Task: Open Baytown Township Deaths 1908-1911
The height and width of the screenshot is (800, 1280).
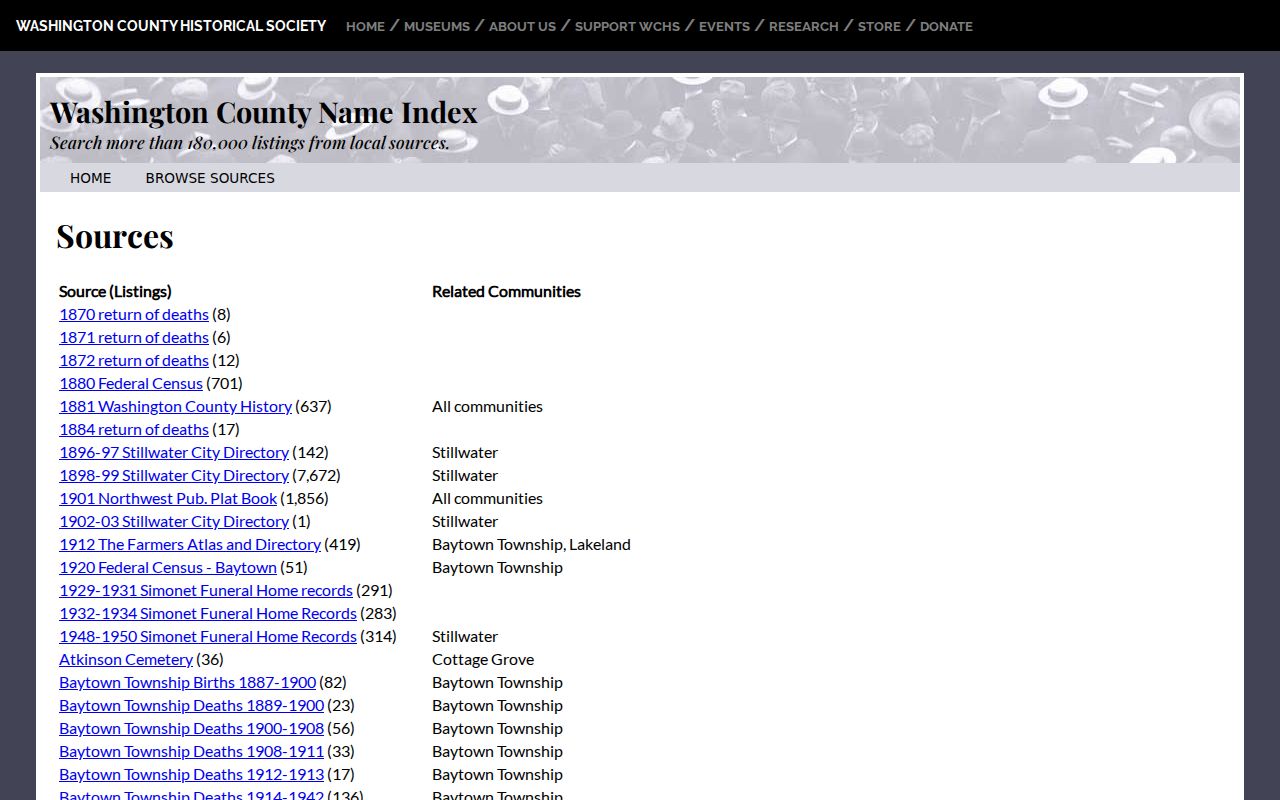Action: coord(191,751)
